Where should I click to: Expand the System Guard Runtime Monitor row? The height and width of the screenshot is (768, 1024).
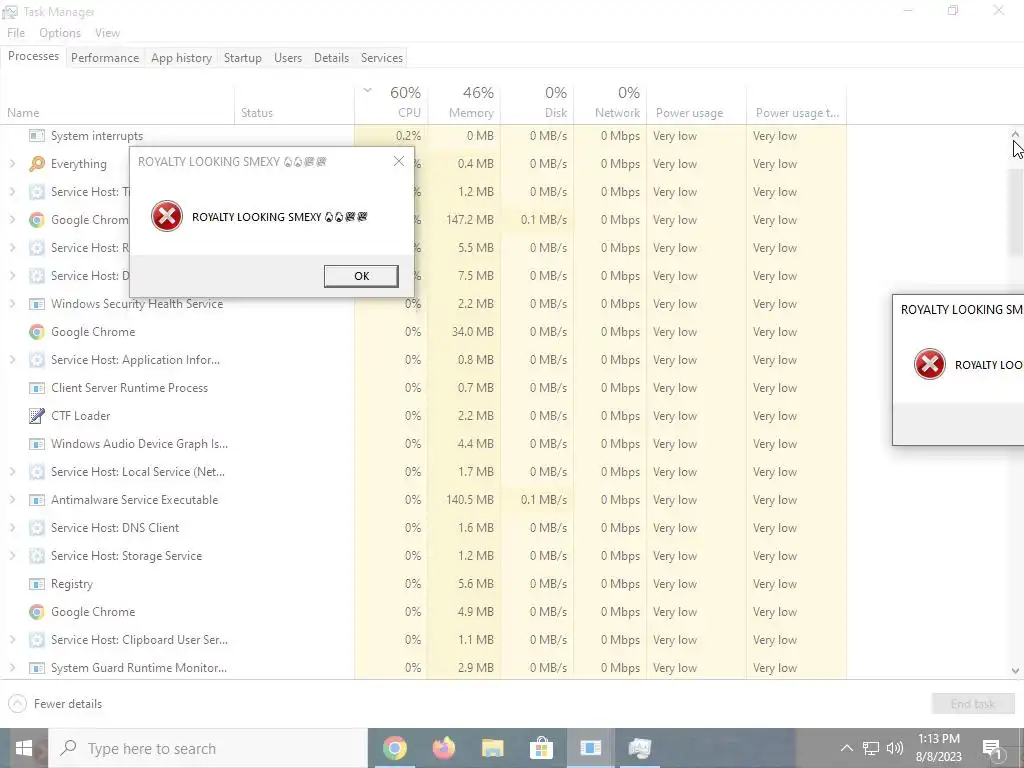tap(12, 668)
